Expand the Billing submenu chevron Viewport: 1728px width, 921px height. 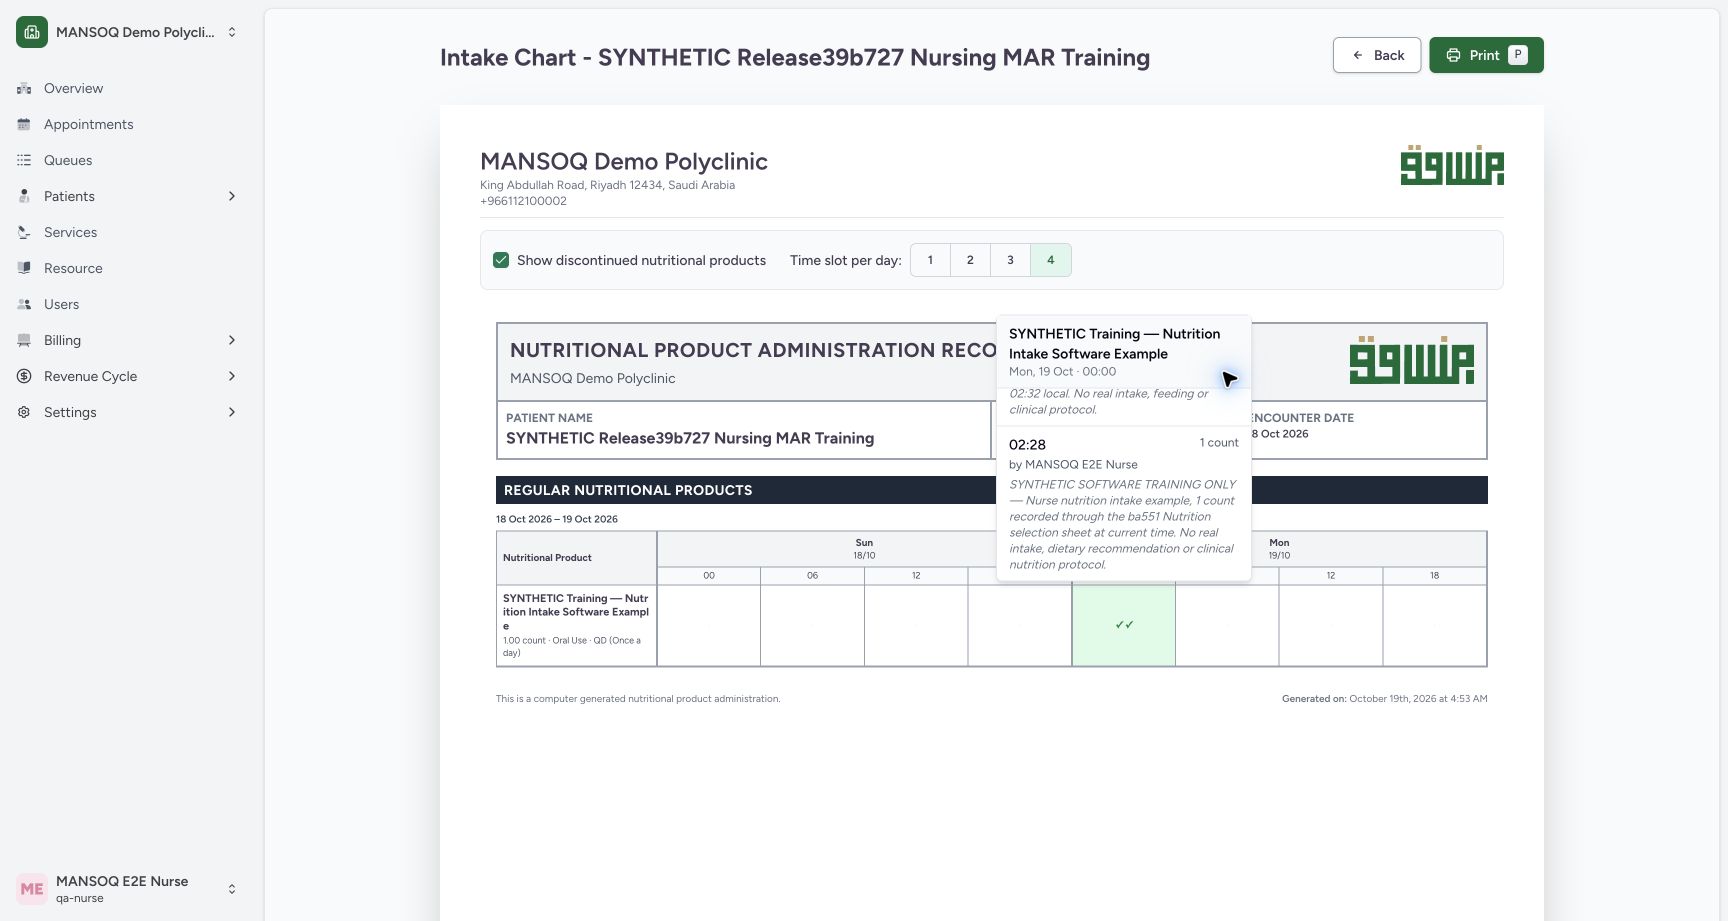[232, 340]
